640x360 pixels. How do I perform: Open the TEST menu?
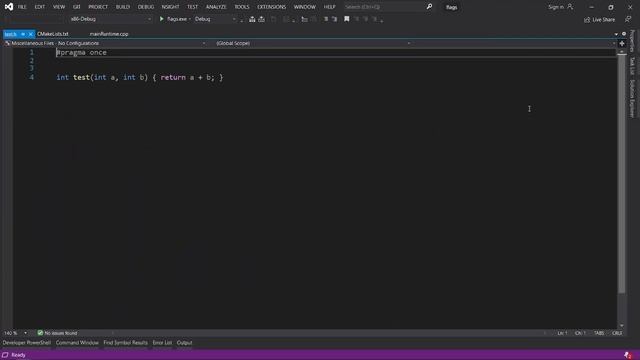pyautogui.click(x=192, y=7)
